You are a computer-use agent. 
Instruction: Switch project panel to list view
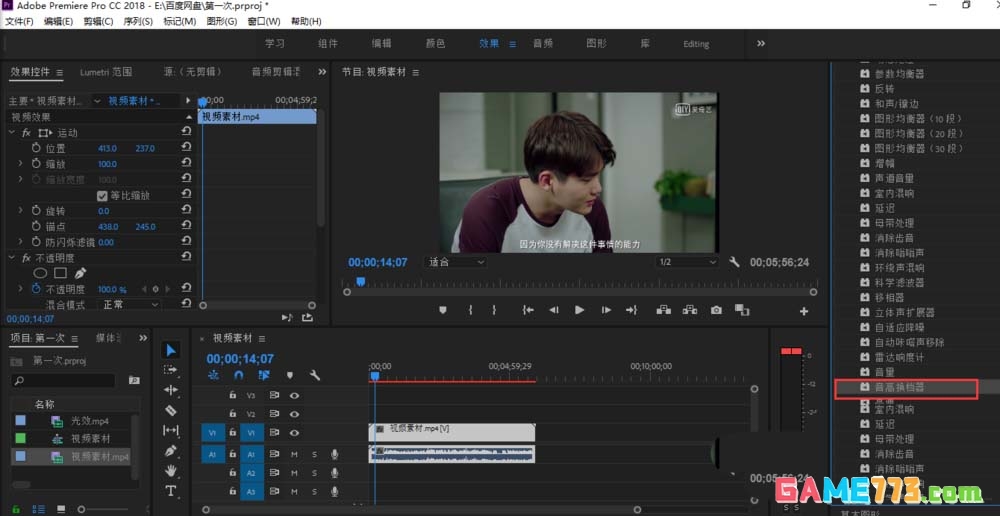39,509
